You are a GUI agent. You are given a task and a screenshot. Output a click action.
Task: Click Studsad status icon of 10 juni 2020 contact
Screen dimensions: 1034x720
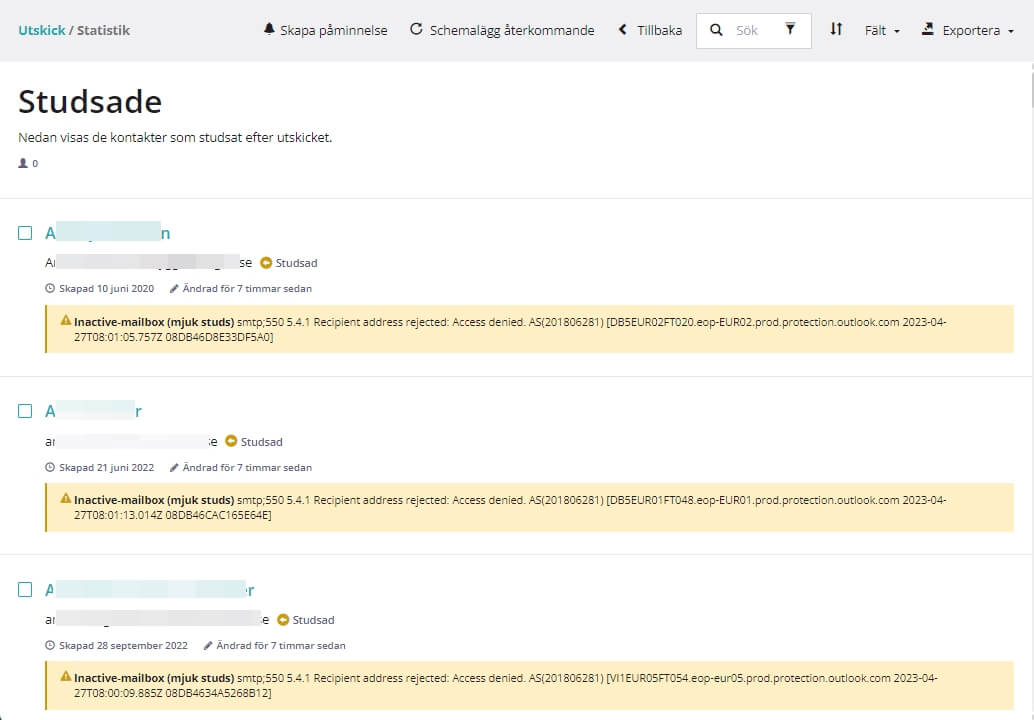coord(266,262)
